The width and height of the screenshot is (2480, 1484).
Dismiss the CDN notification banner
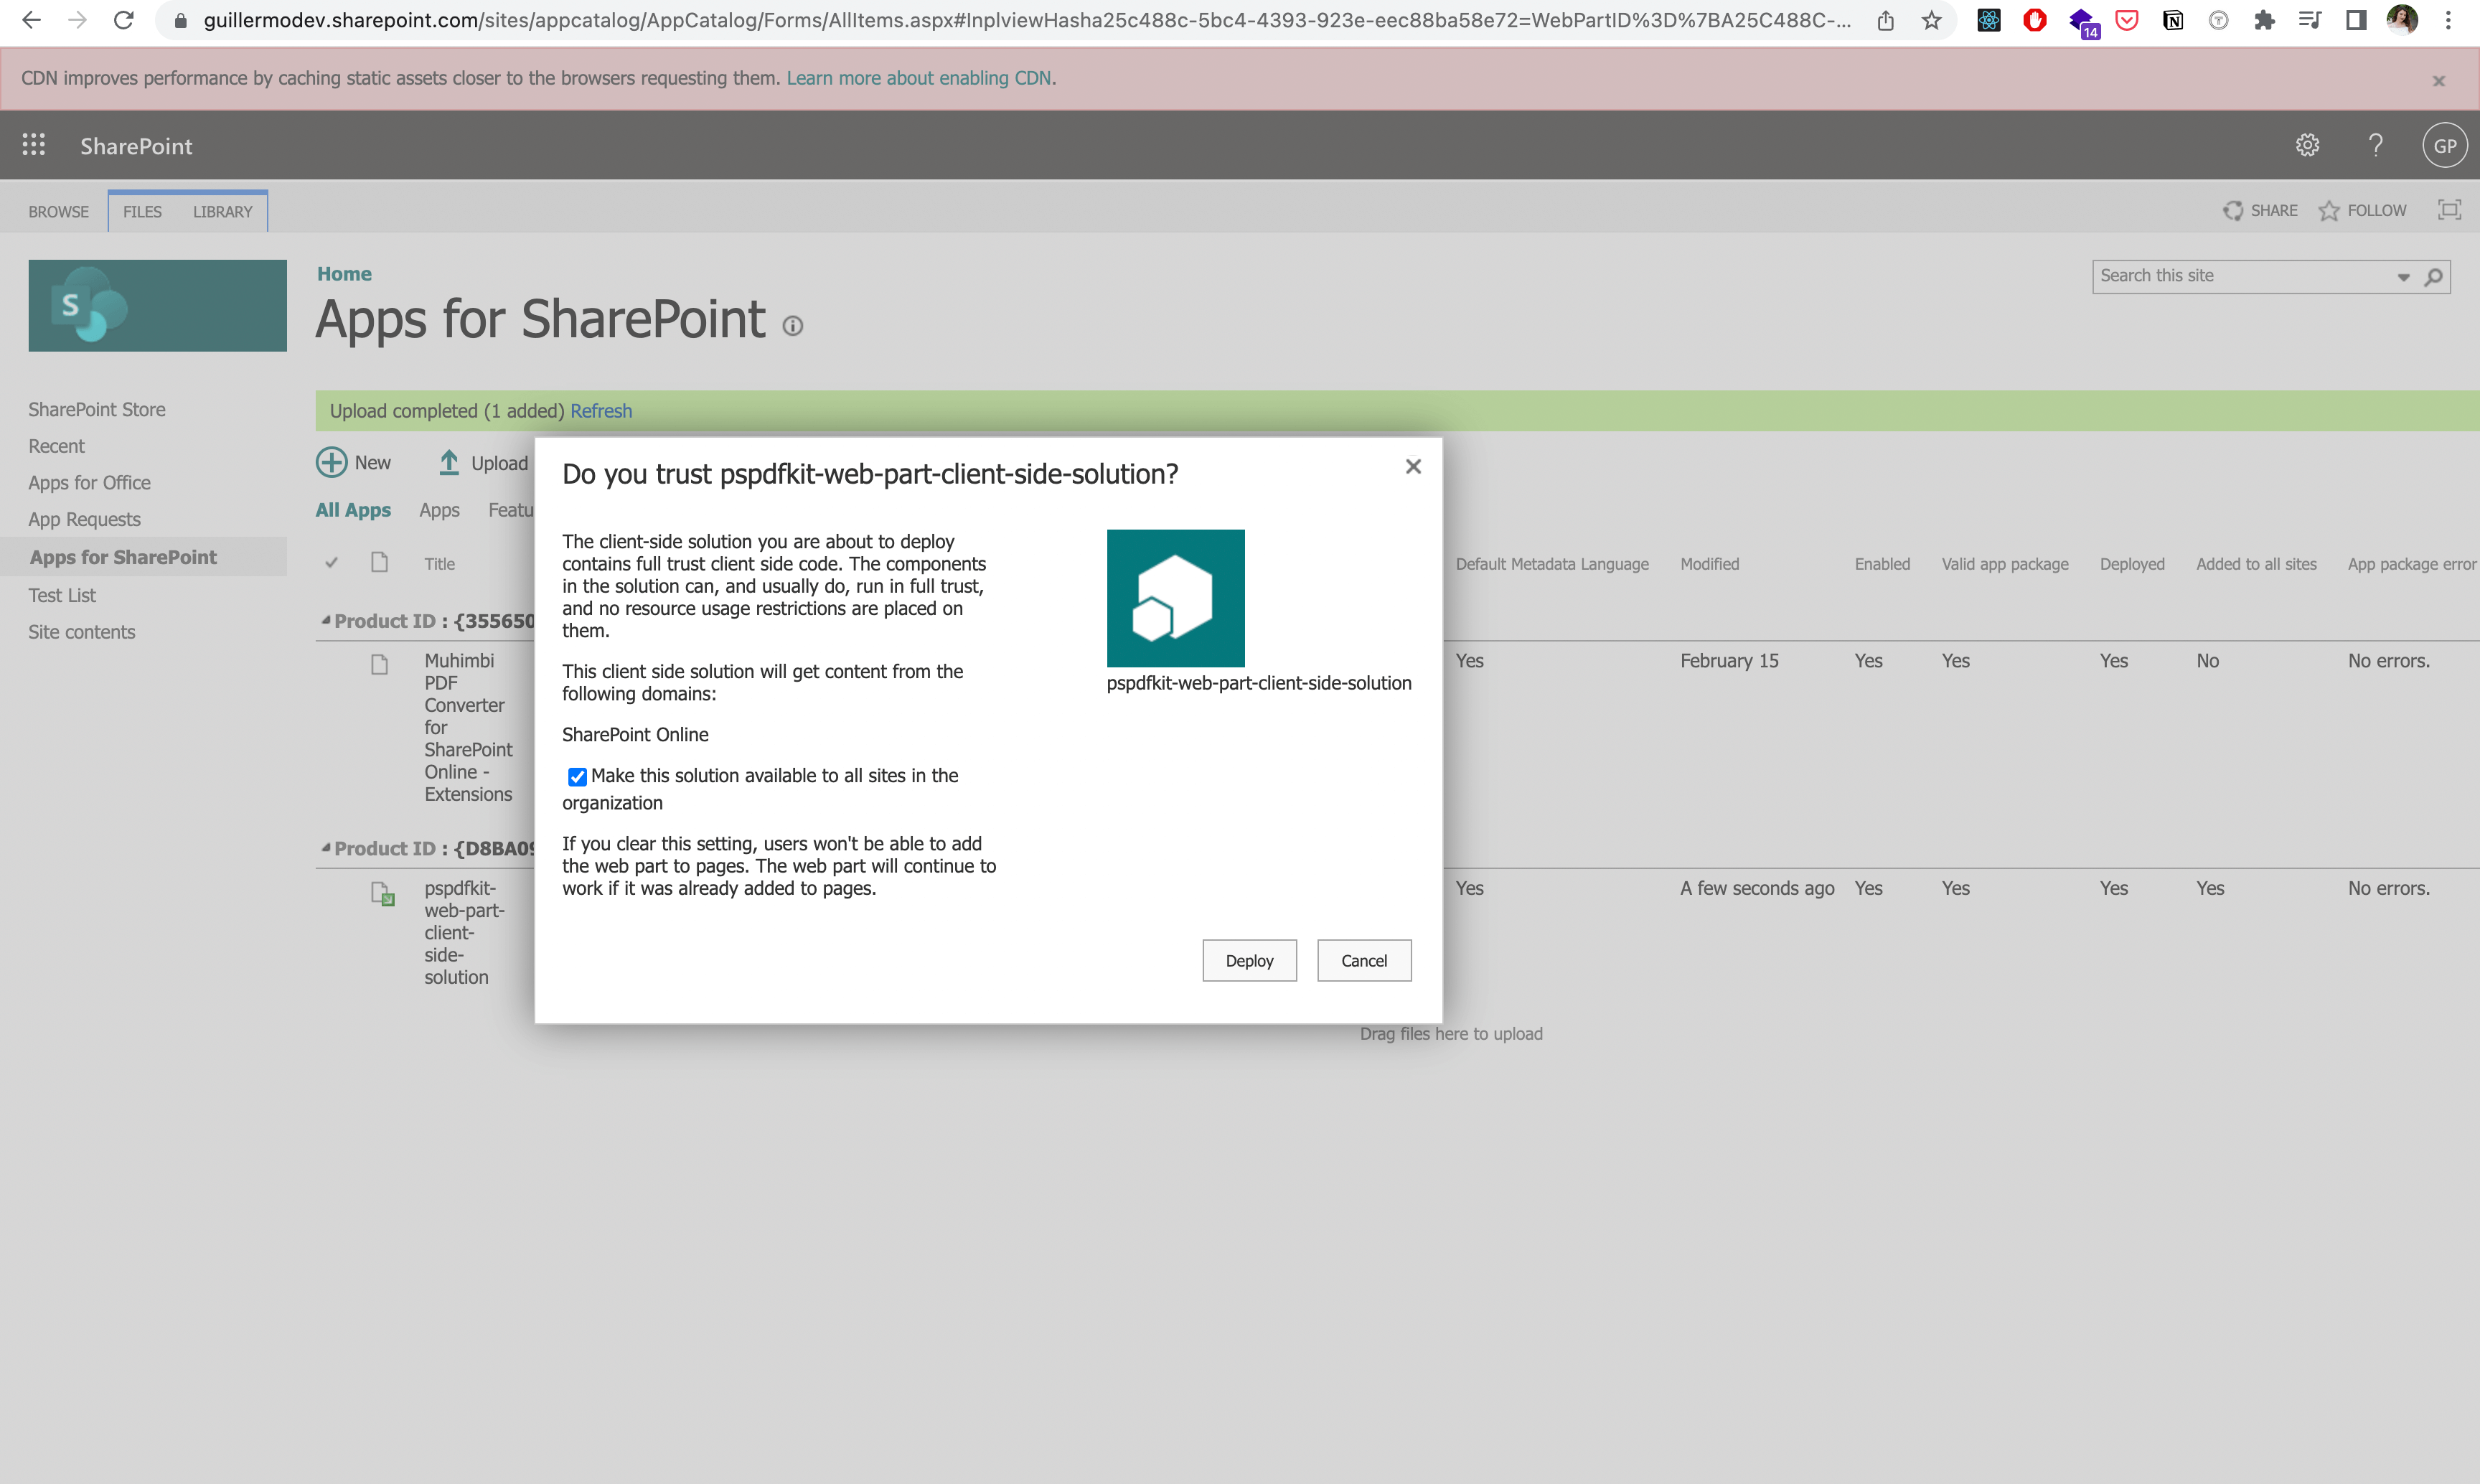pyautogui.click(x=2438, y=81)
